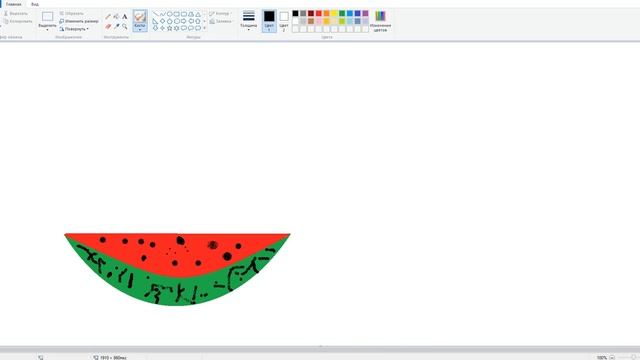The image size is (640, 360).
Task: Click the 100% zoom level text
Action: click(602, 358)
